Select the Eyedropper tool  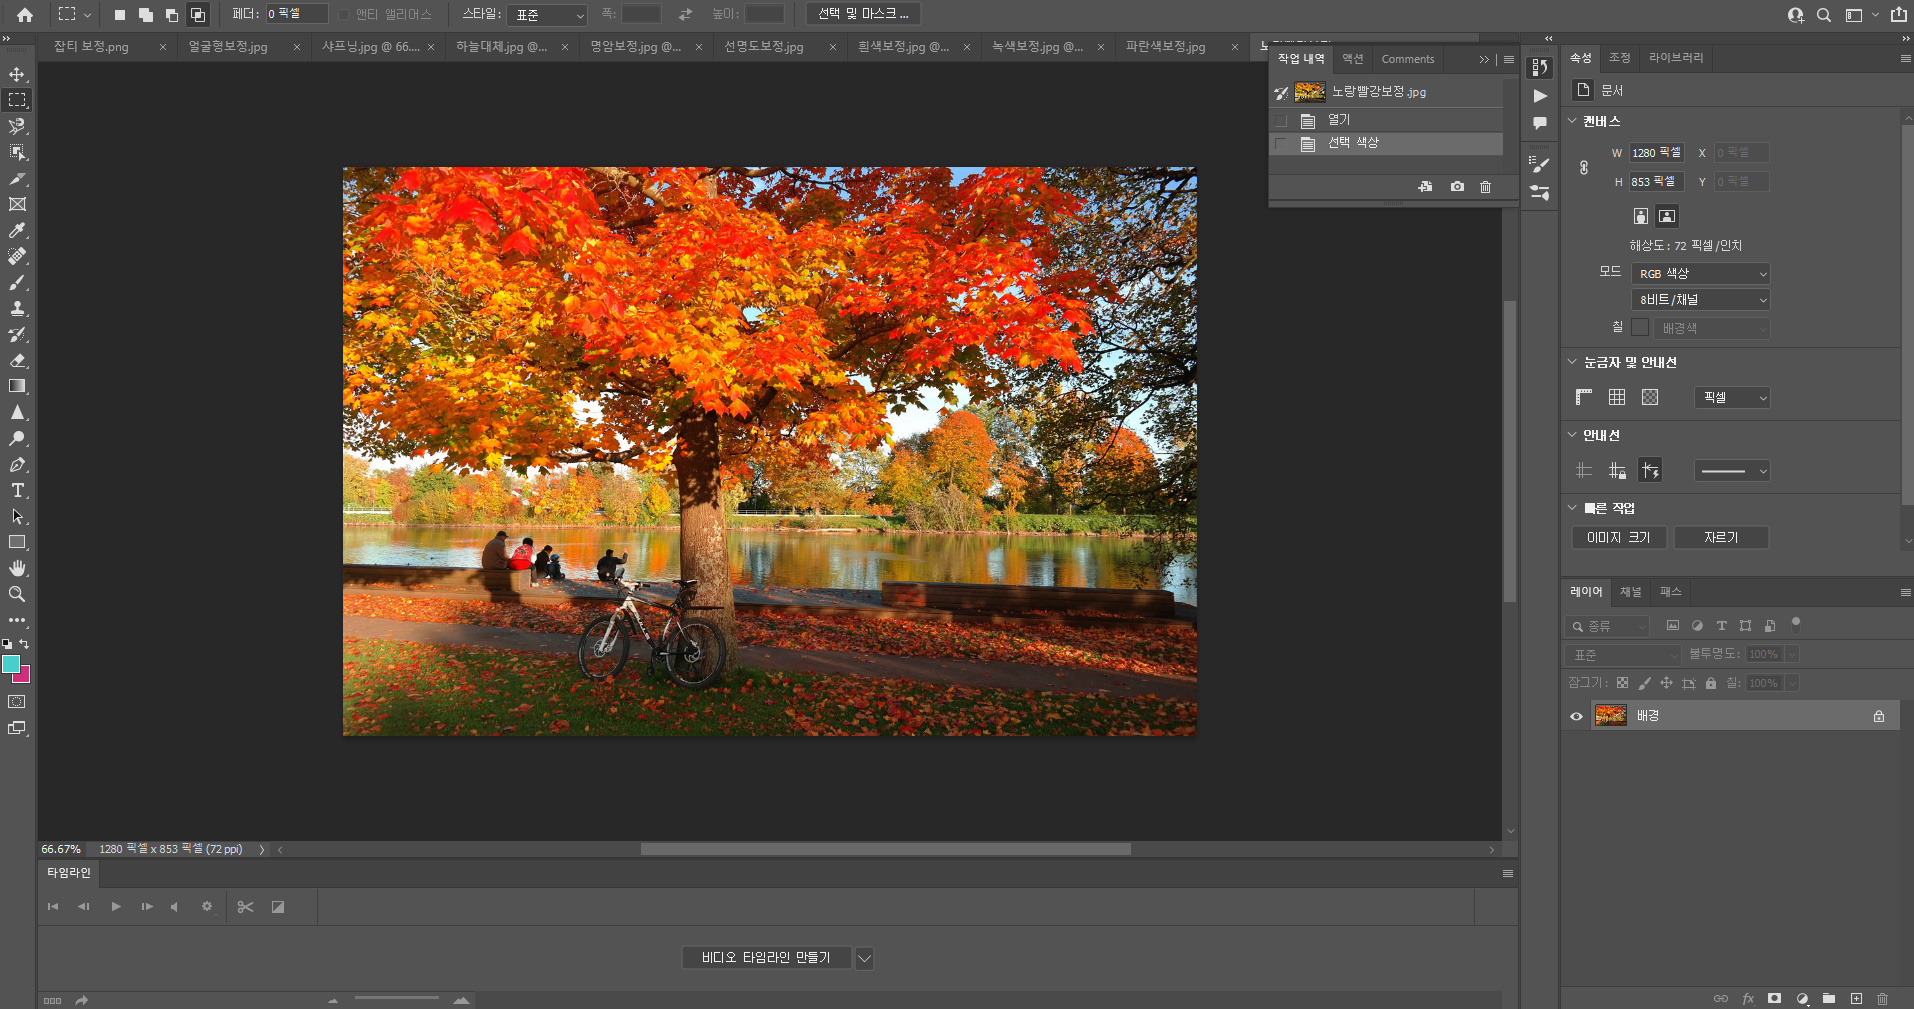click(17, 230)
